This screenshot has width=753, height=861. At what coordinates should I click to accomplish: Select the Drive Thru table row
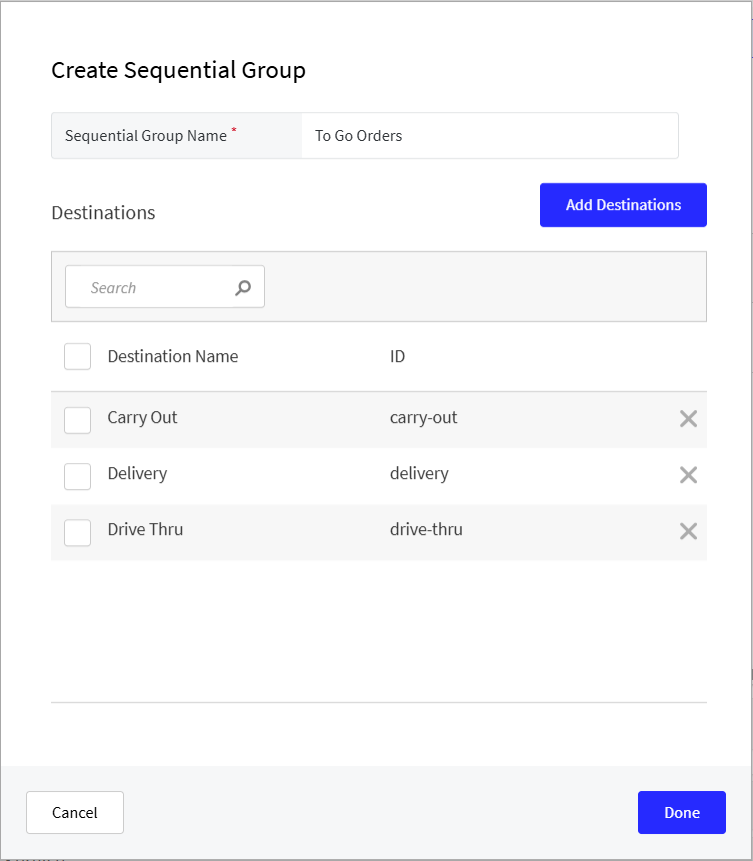pyautogui.click(x=300, y=531)
